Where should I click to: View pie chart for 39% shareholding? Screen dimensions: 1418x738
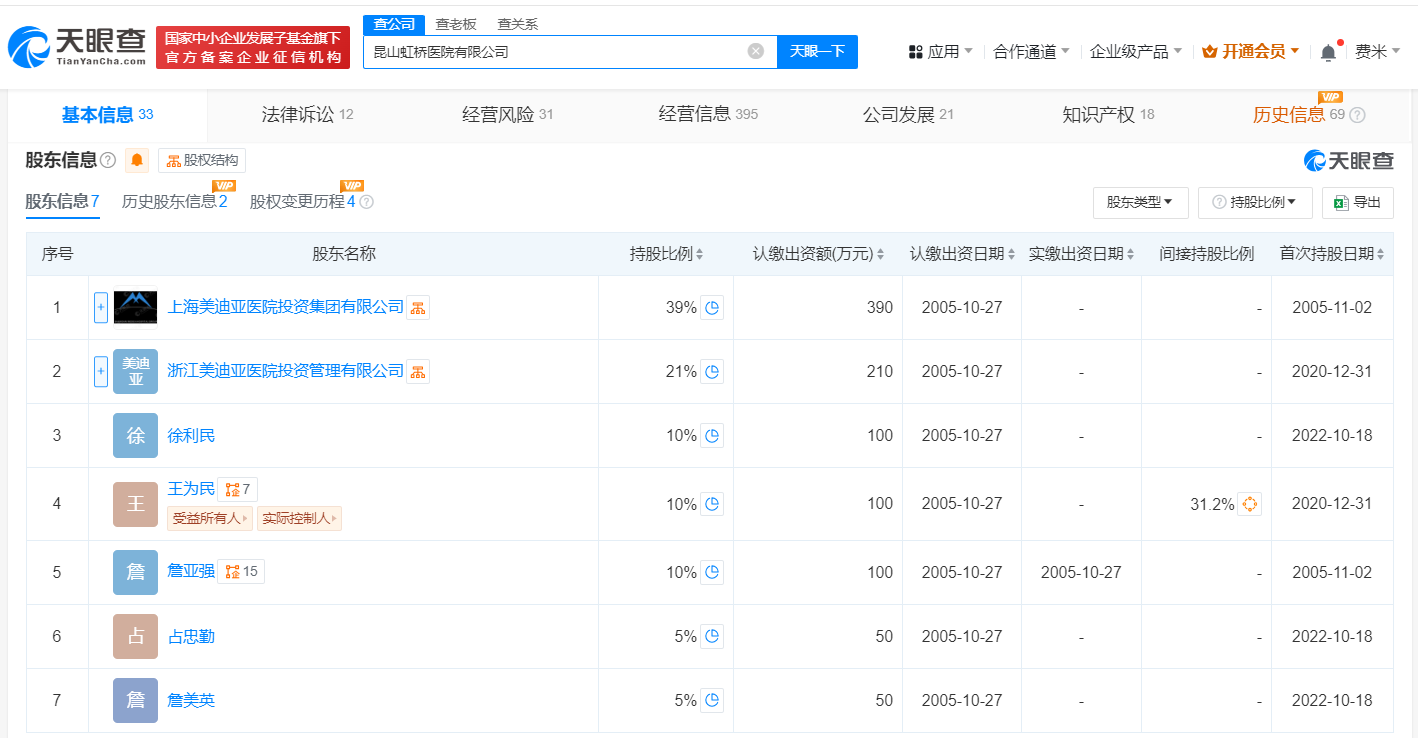(x=712, y=308)
